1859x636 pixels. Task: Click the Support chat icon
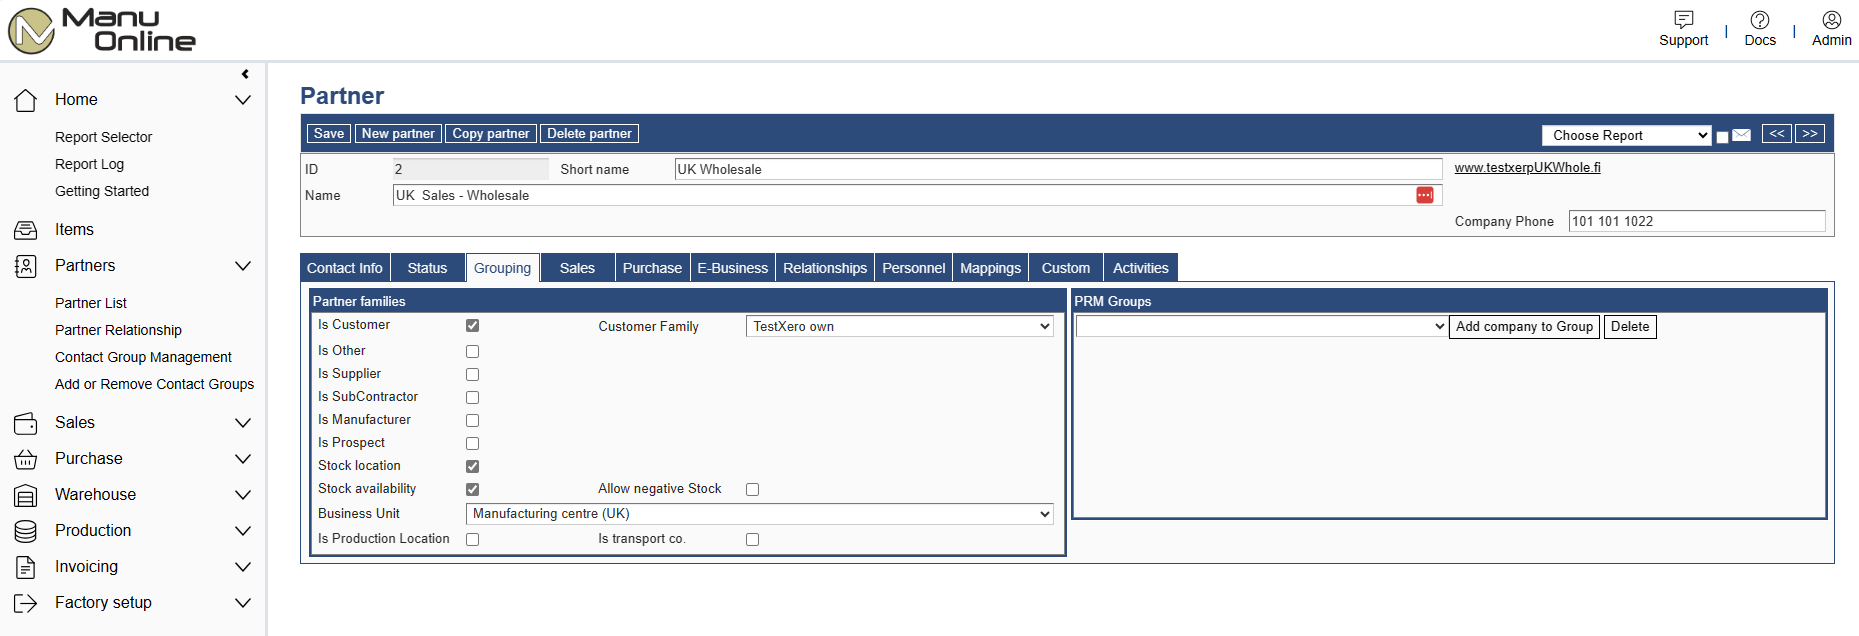pyautogui.click(x=1683, y=20)
